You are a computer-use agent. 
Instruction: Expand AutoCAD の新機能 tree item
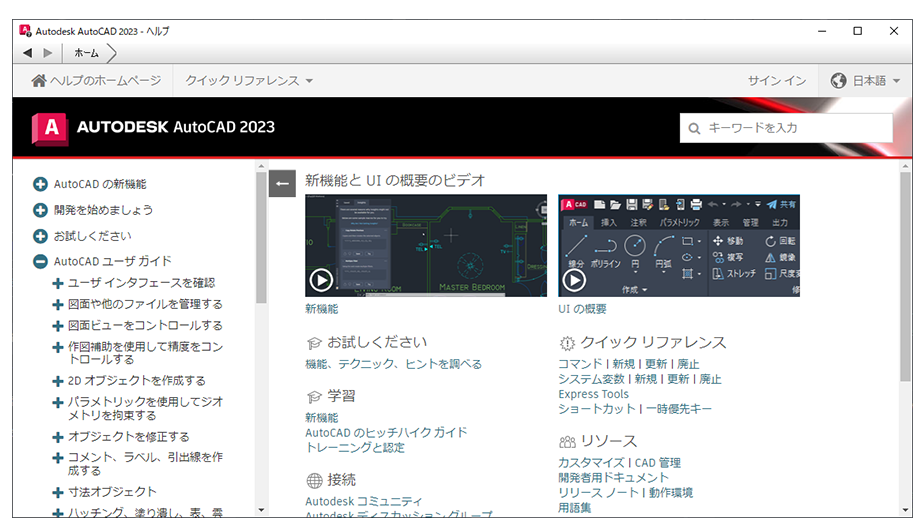pos(40,184)
